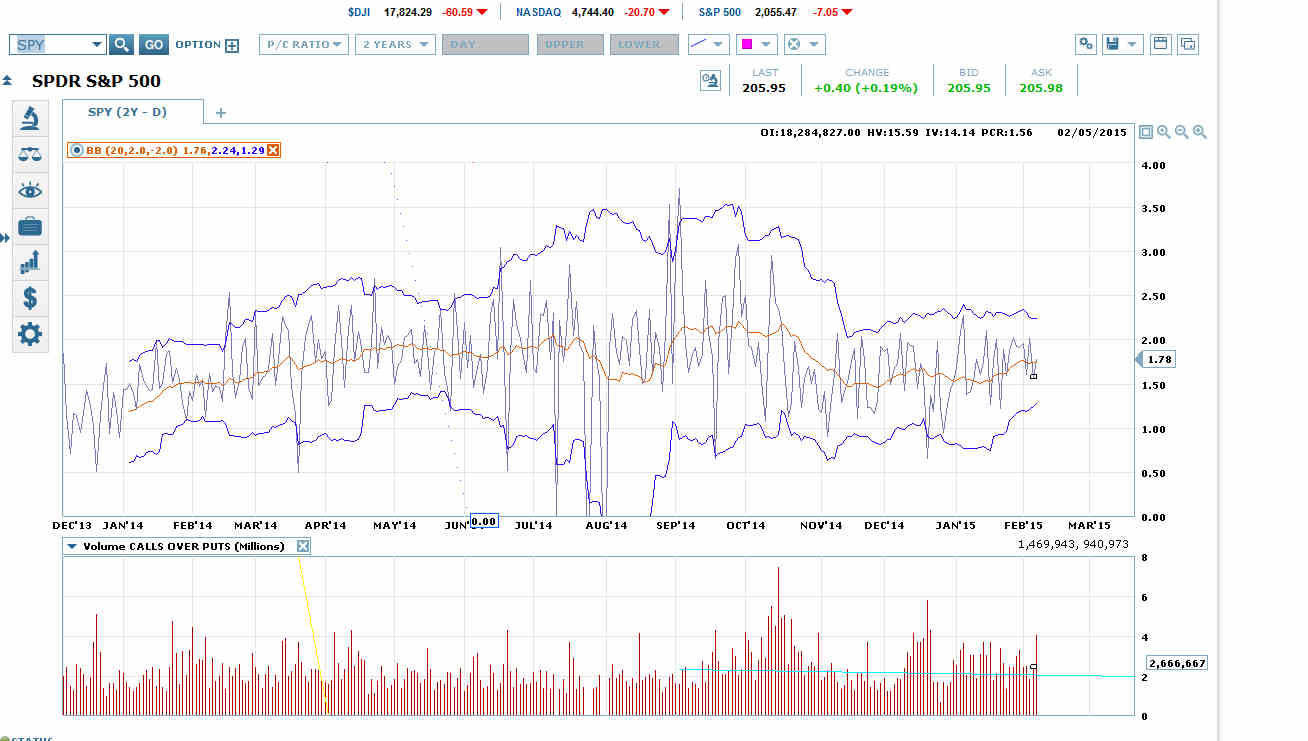Click the plus box next to OPTION

(x=232, y=45)
